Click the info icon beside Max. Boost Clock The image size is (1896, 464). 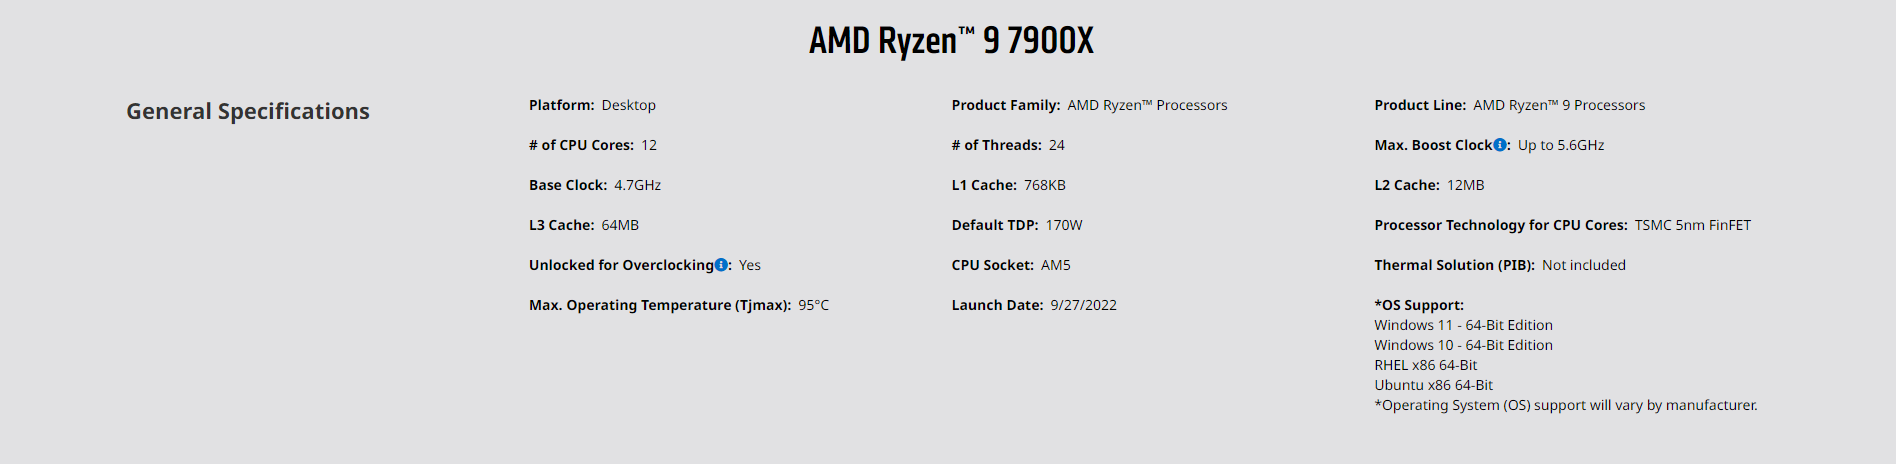tap(1499, 145)
